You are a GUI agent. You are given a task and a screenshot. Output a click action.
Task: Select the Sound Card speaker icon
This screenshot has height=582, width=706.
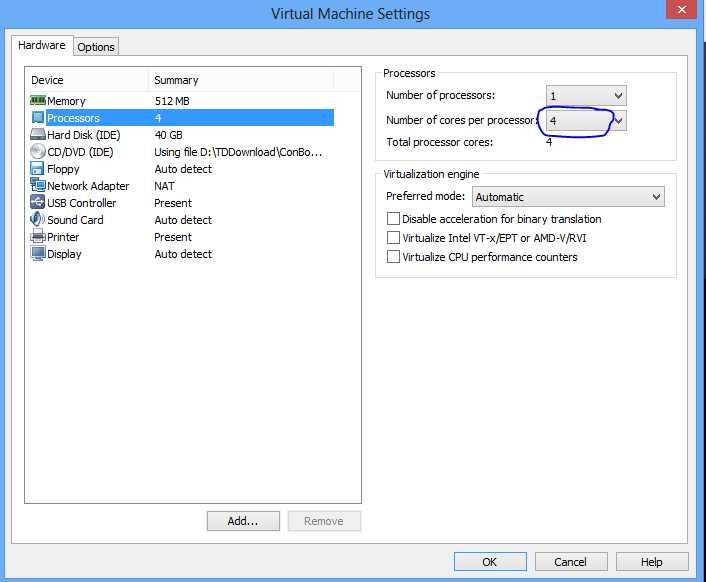pyautogui.click(x=38, y=220)
